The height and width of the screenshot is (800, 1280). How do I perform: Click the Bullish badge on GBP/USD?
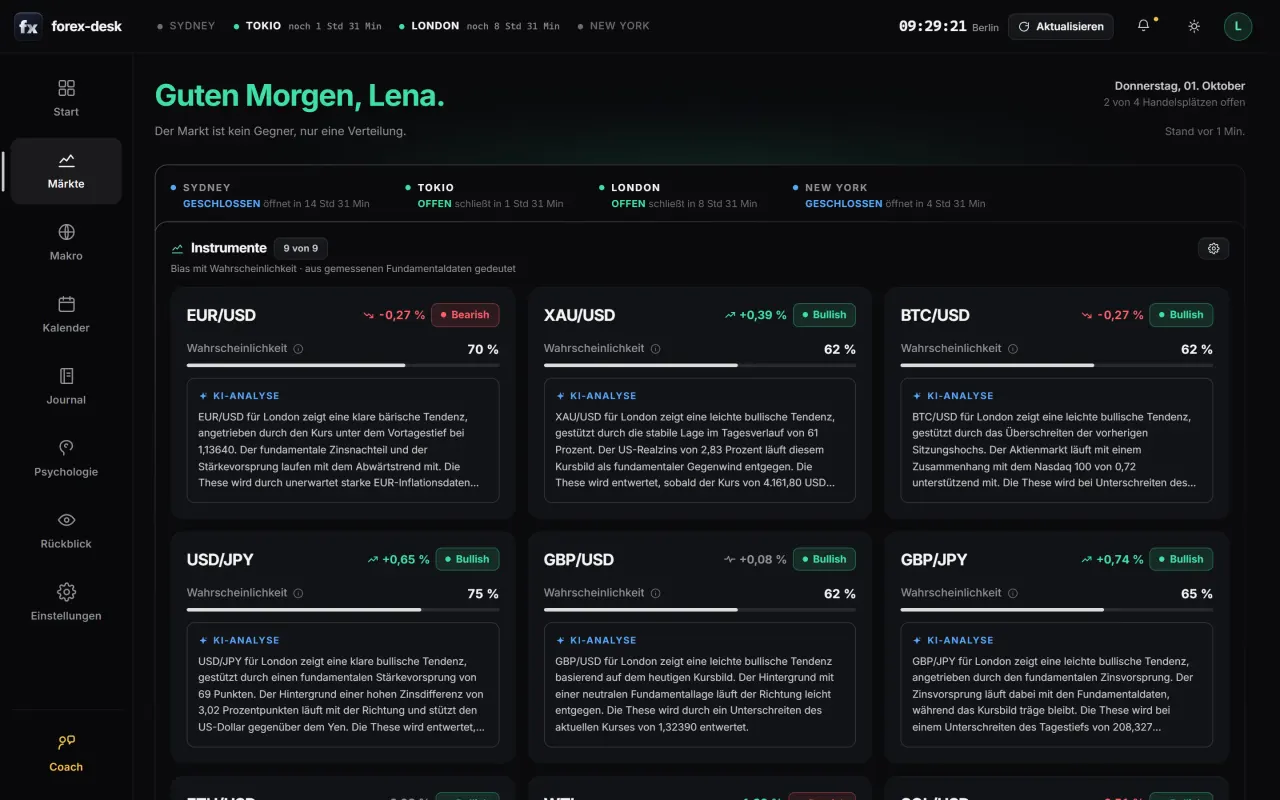pyautogui.click(x=824, y=559)
